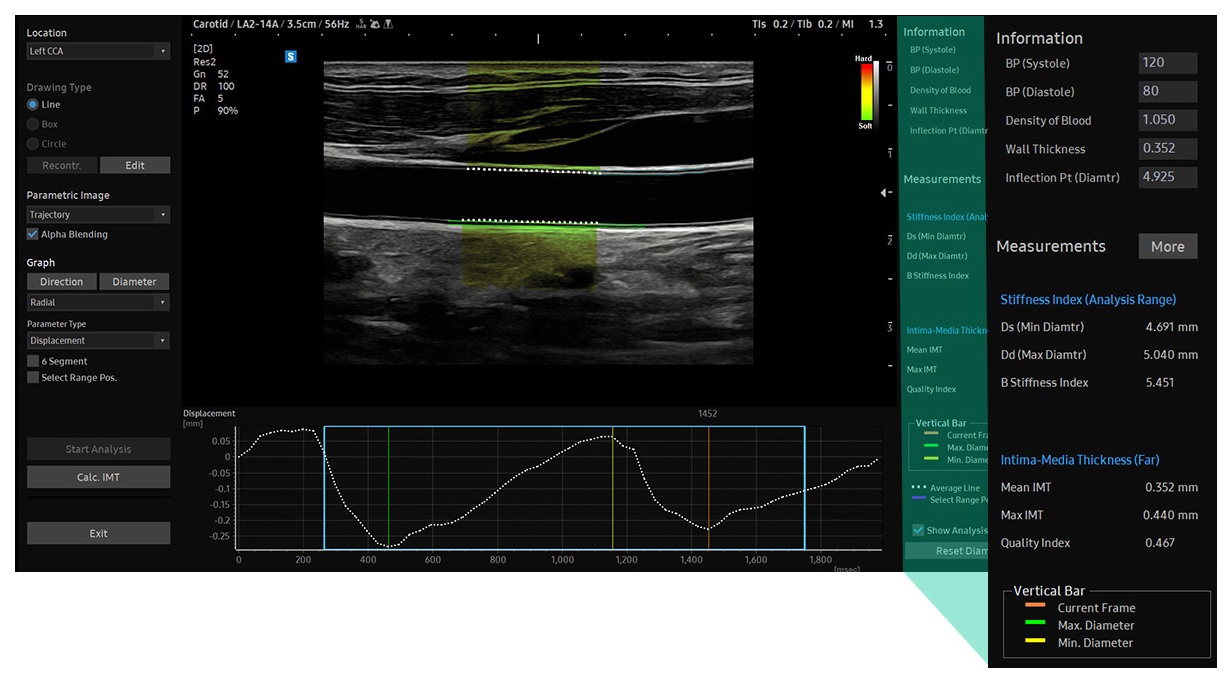Click the Edit button
1231x684 pixels.
pos(135,165)
